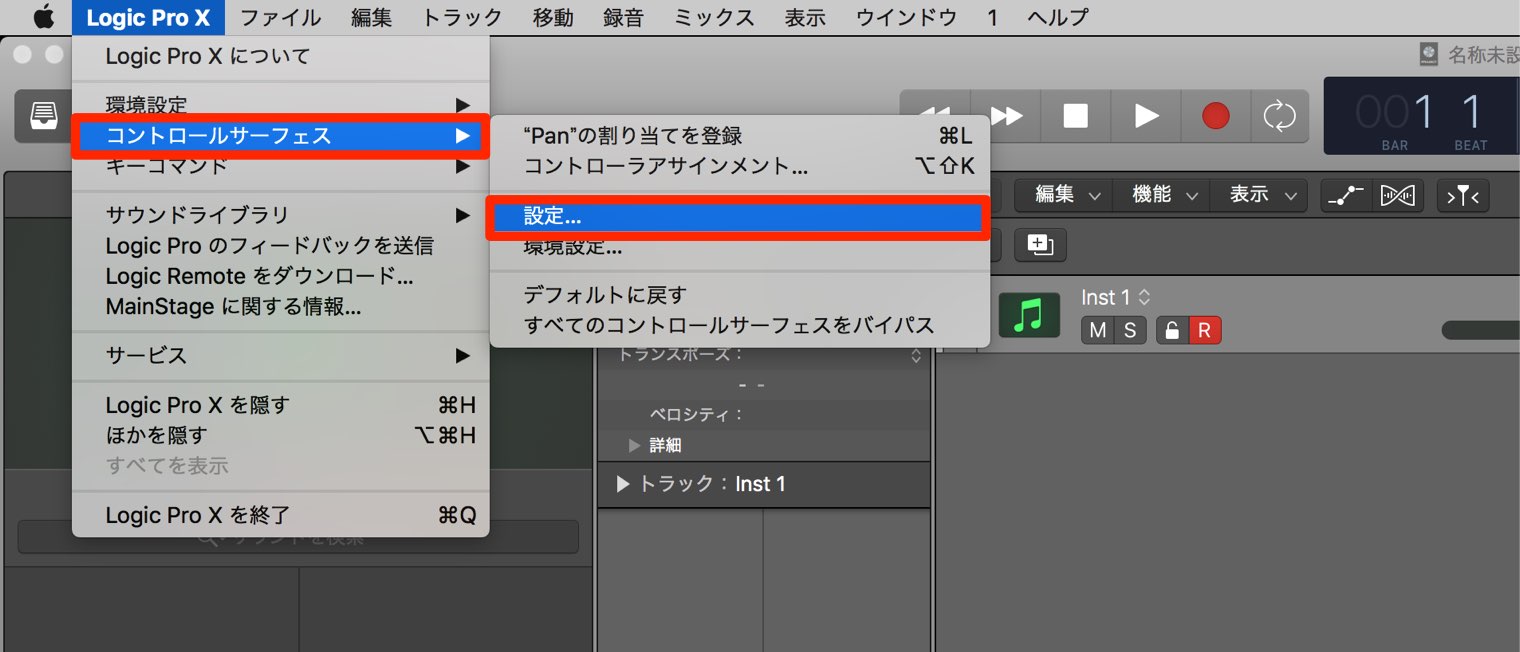1520x652 pixels.
Task: Open the 機能 dropdown in tracks area
Action: (x=1163, y=196)
